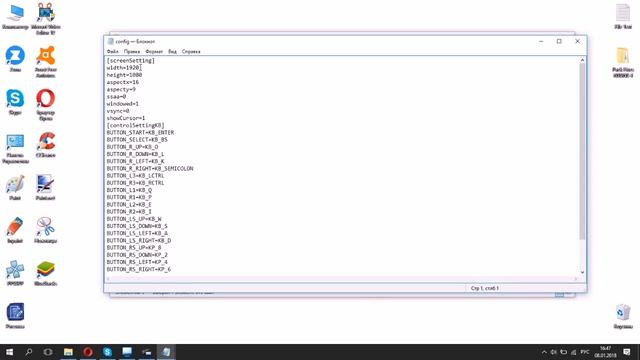The height and width of the screenshot is (360, 640).
Task: Open the Справка menu in Notepad
Action: (x=191, y=51)
